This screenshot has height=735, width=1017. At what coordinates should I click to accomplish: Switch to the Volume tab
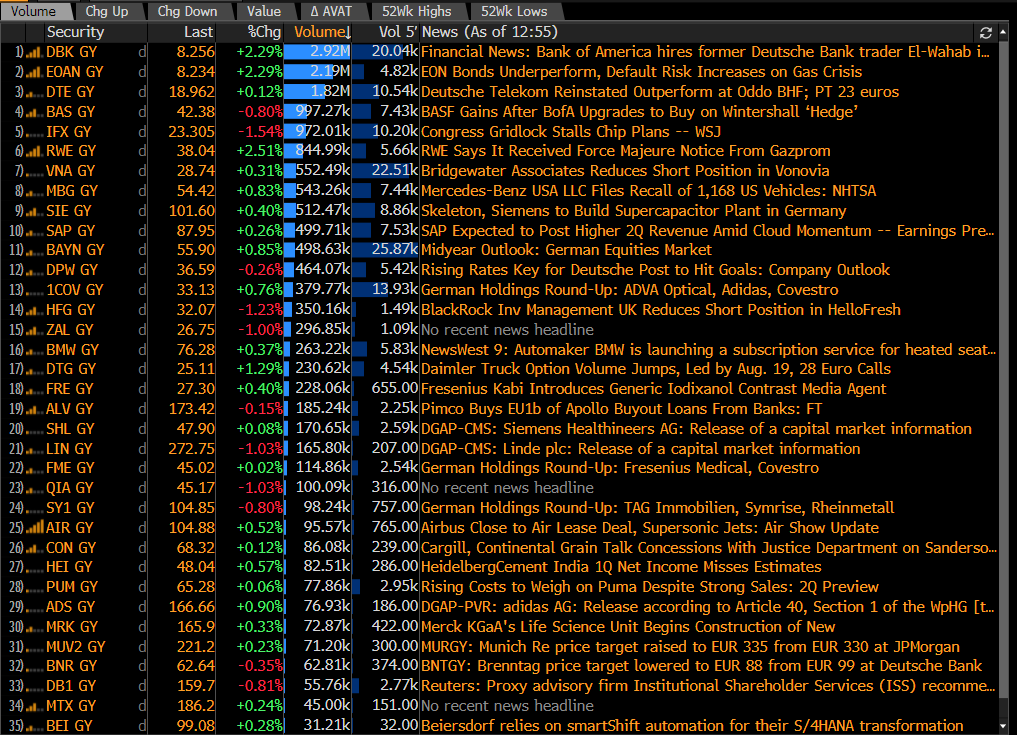pyautogui.click(x=34, y=11)
